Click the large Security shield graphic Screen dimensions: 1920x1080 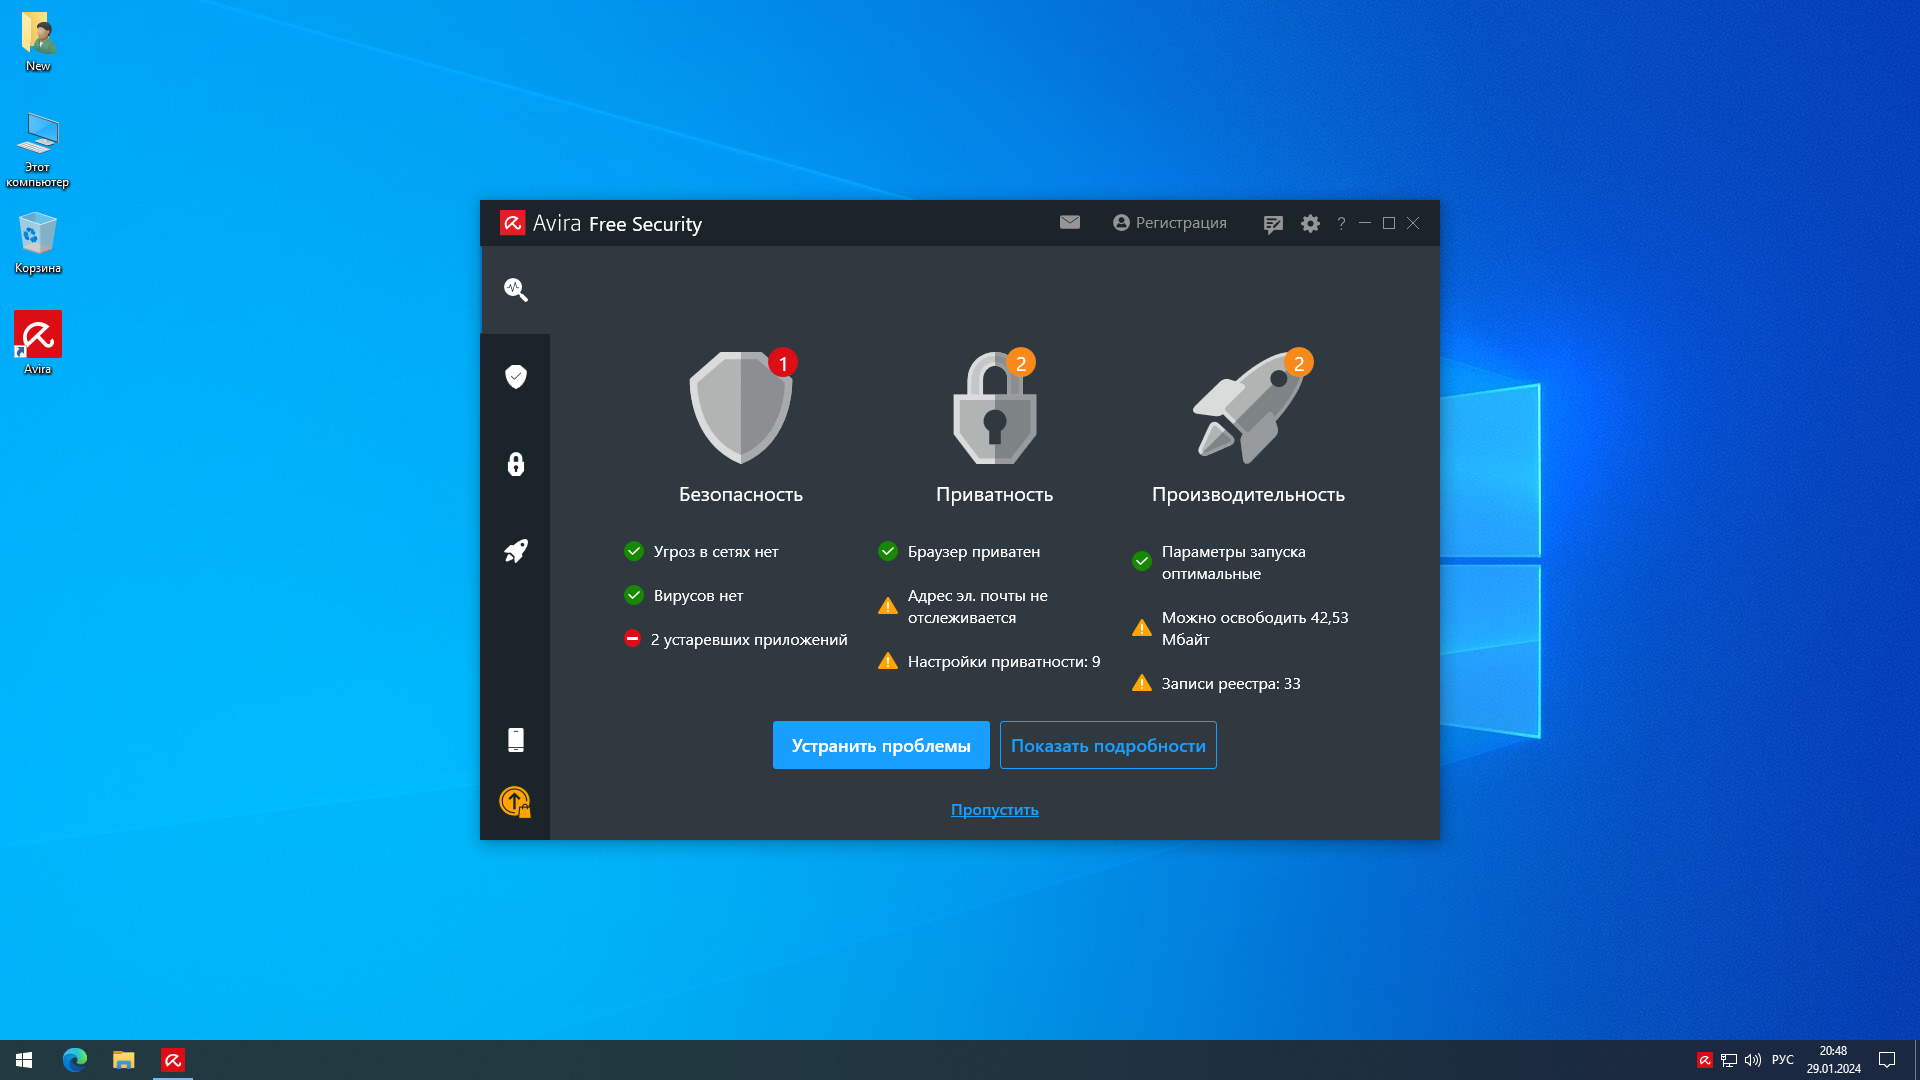tap(741, 408)
